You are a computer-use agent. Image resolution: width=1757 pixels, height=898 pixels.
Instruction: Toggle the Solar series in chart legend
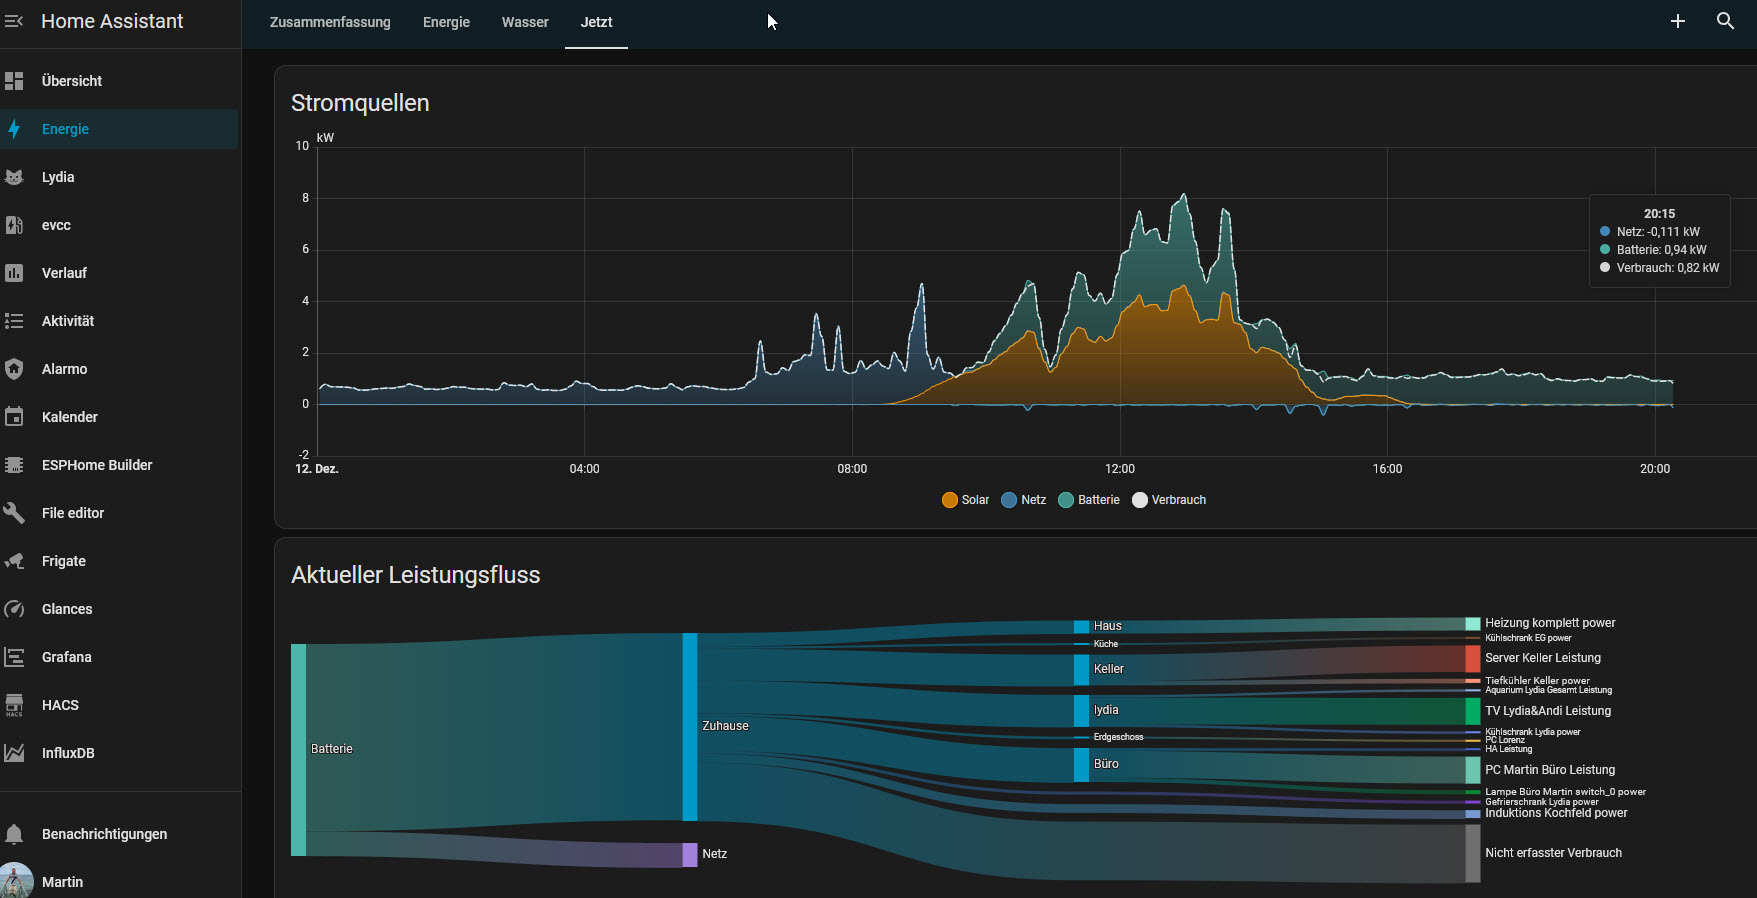point(965,500)
